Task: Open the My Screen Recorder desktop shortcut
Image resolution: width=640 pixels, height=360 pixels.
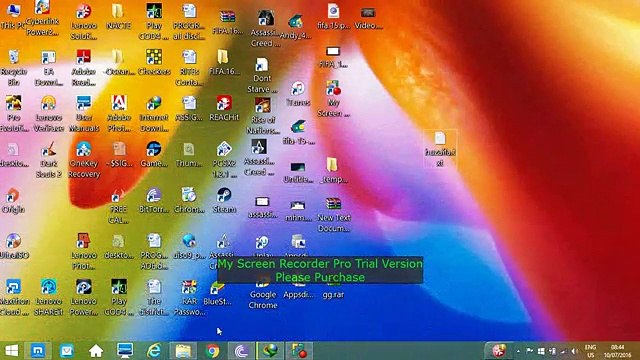Action: click(333, 99)
